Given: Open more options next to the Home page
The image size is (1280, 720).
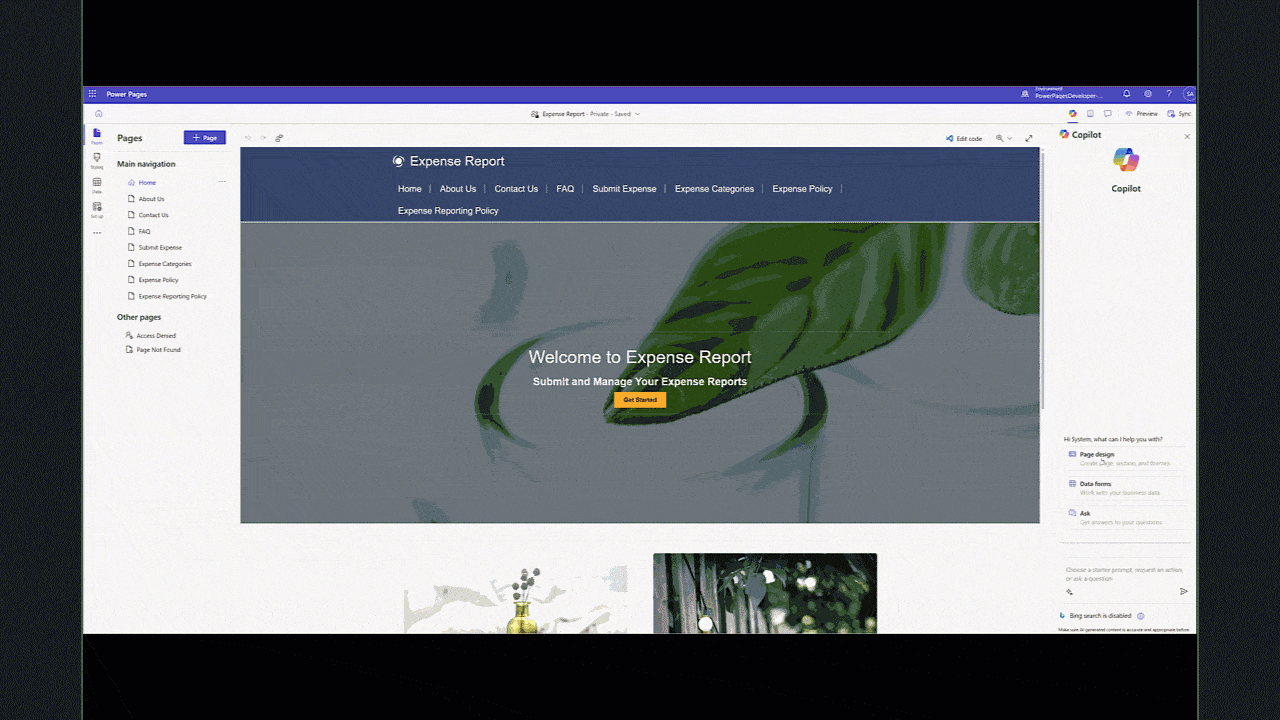Looking at the screenshot, I should coord(222,182).
